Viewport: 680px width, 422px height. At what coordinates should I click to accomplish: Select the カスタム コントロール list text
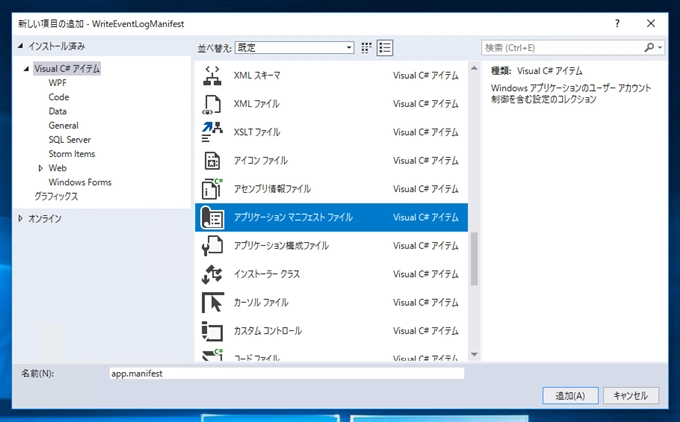click(268, 331)
